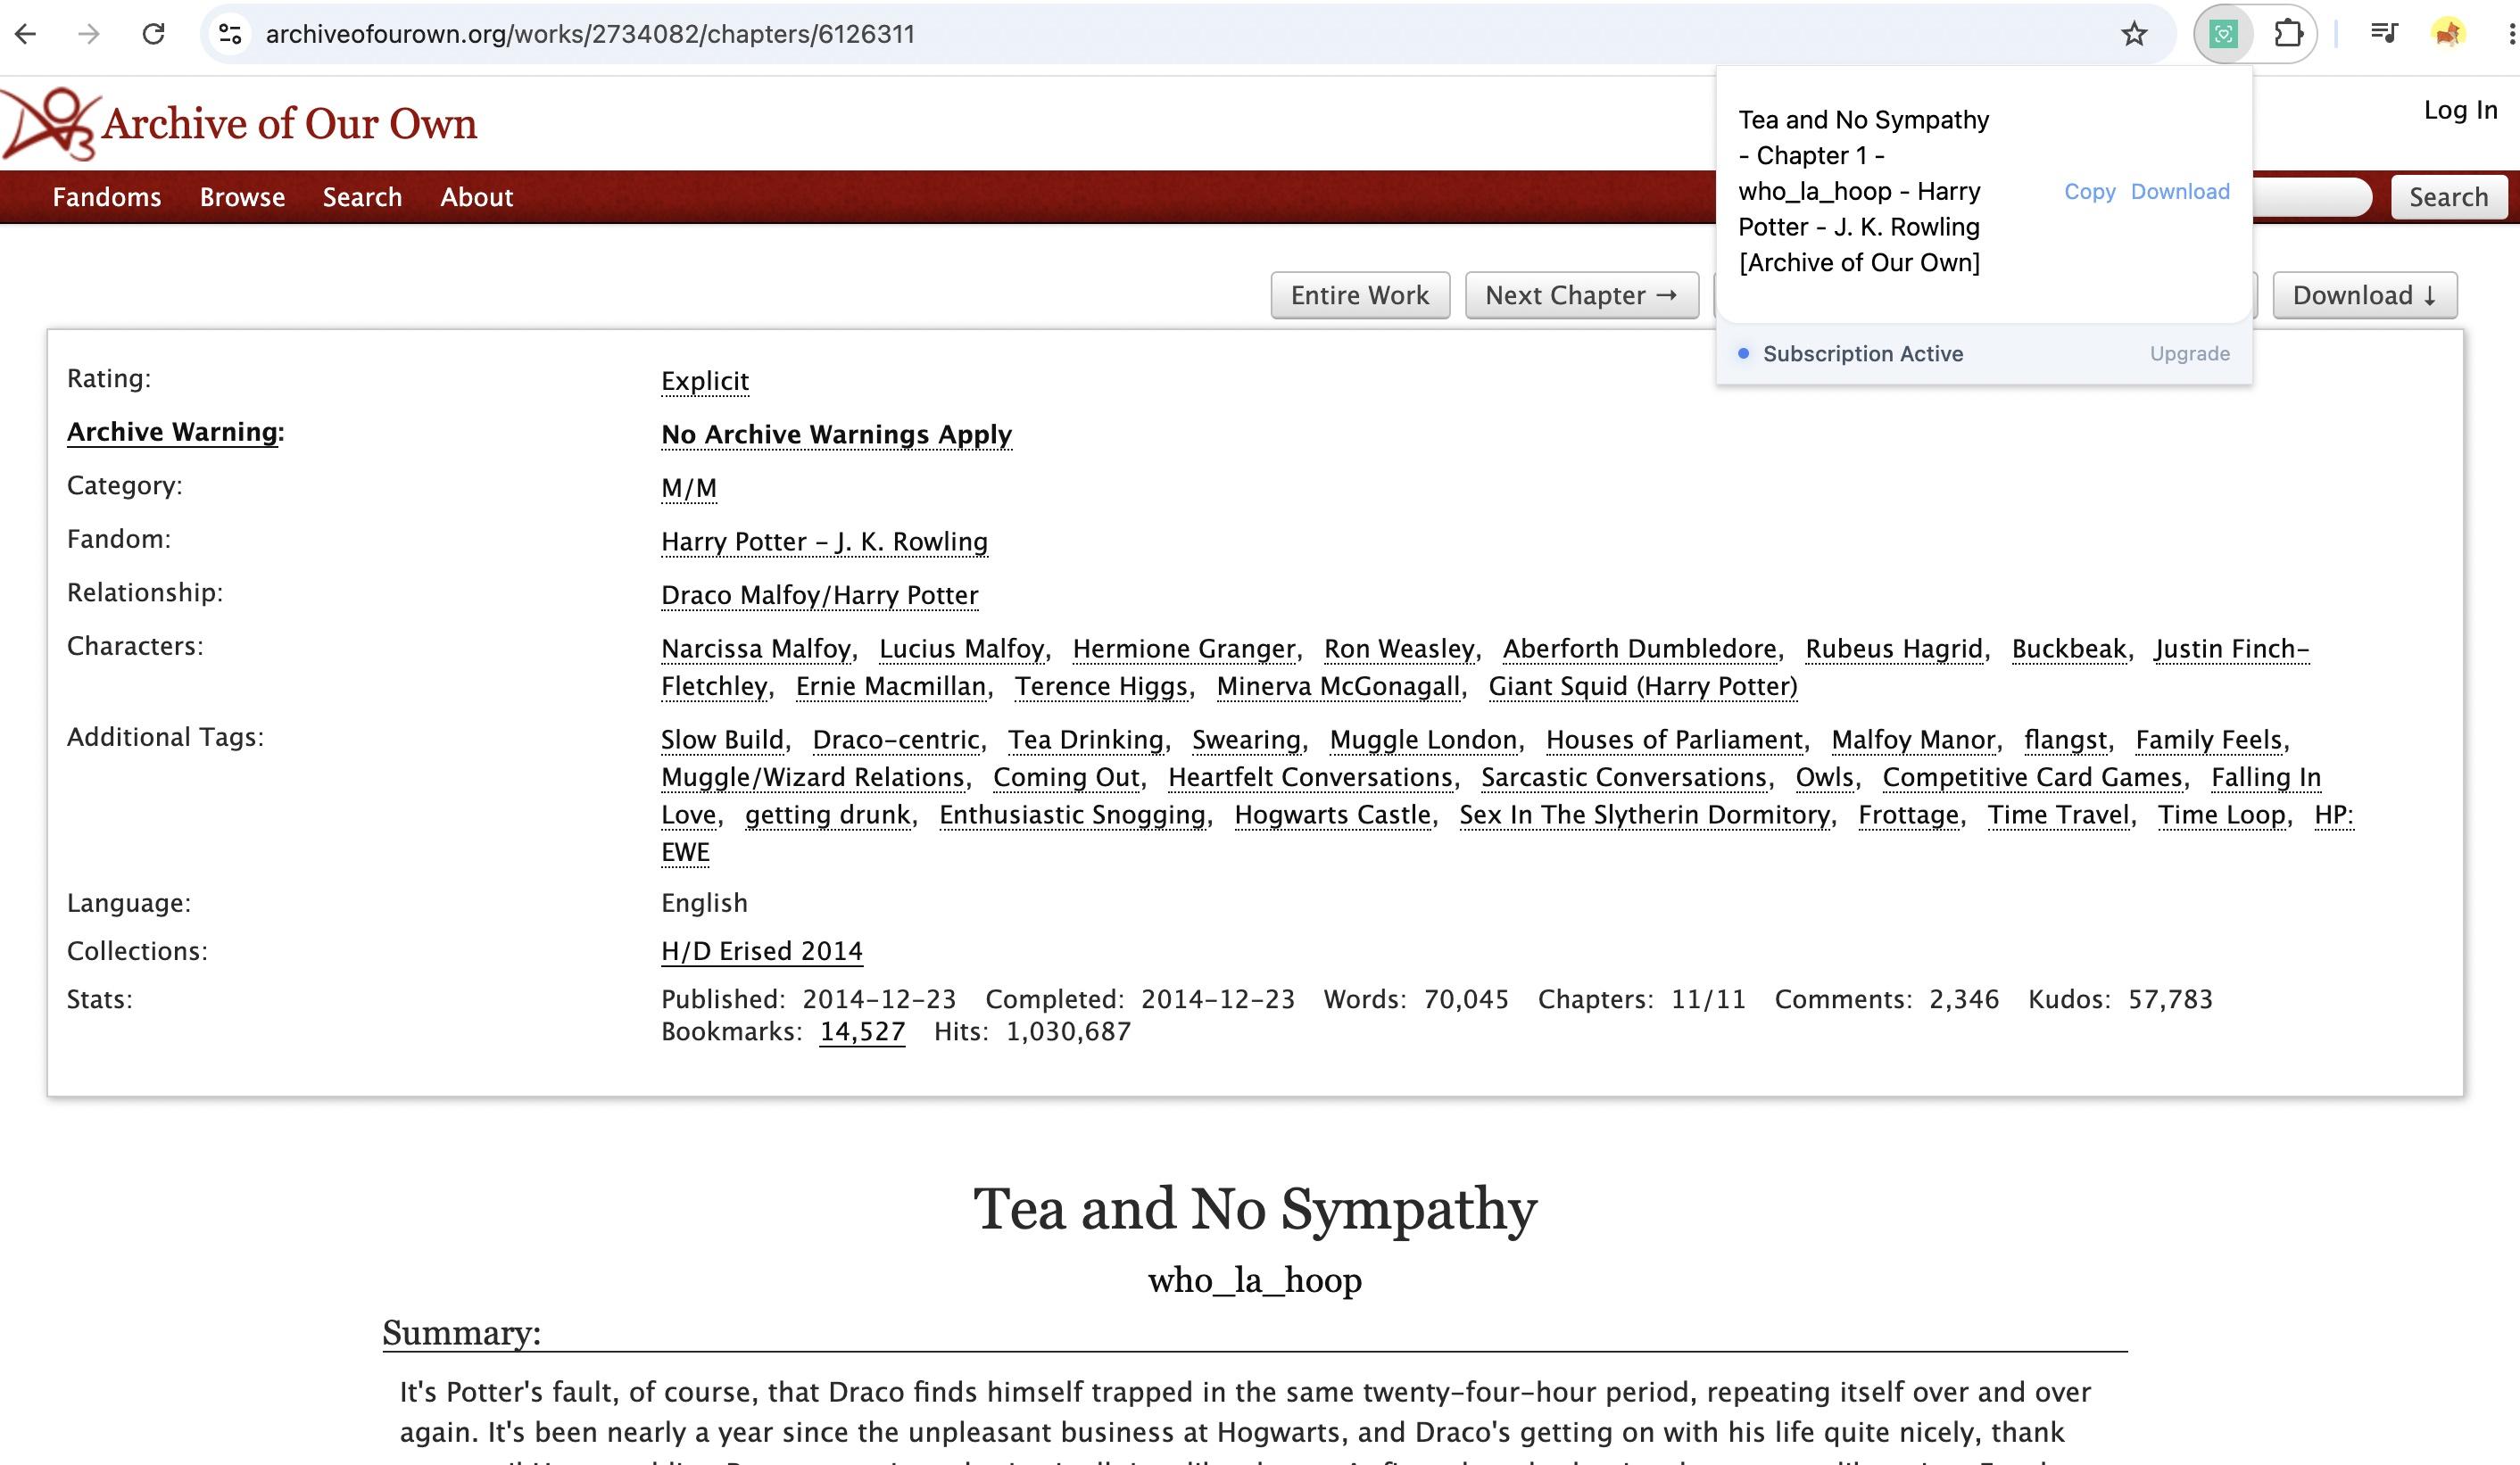Click Copy in the extension popup
The height and width of the screenshot is (1465, 2520).
[2090, 191]
